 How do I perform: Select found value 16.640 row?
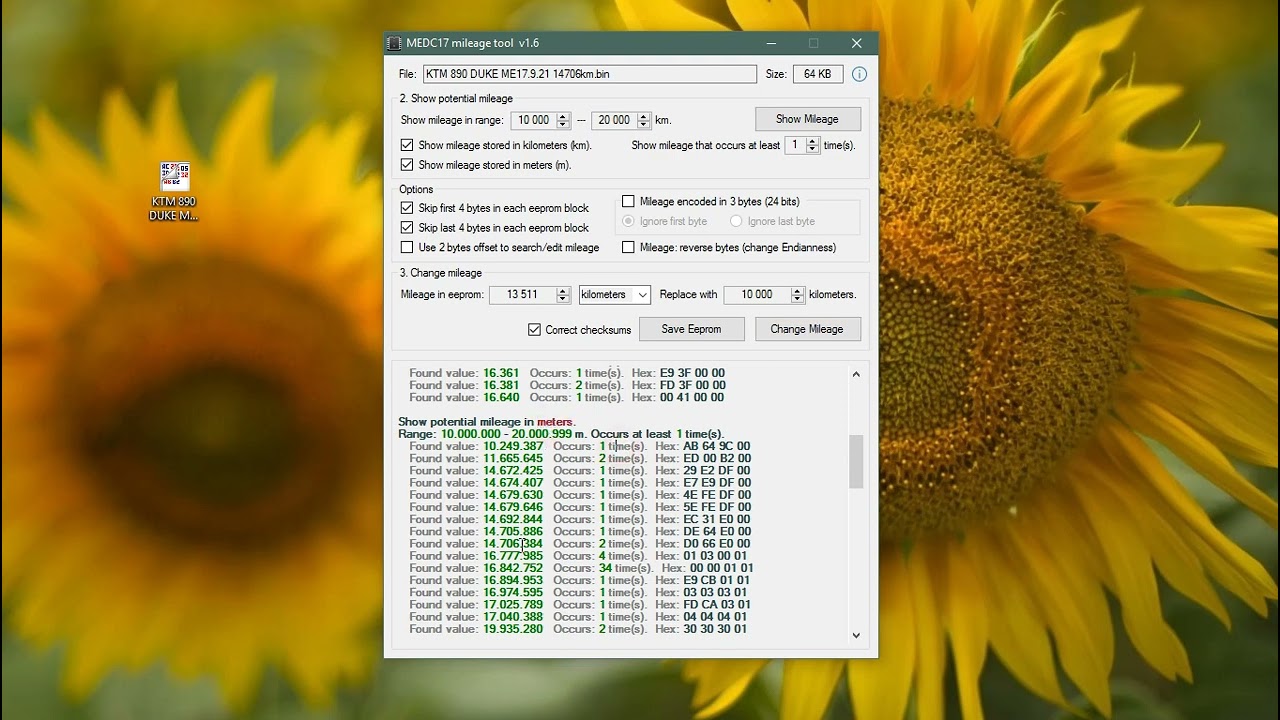tap(567, 397)
